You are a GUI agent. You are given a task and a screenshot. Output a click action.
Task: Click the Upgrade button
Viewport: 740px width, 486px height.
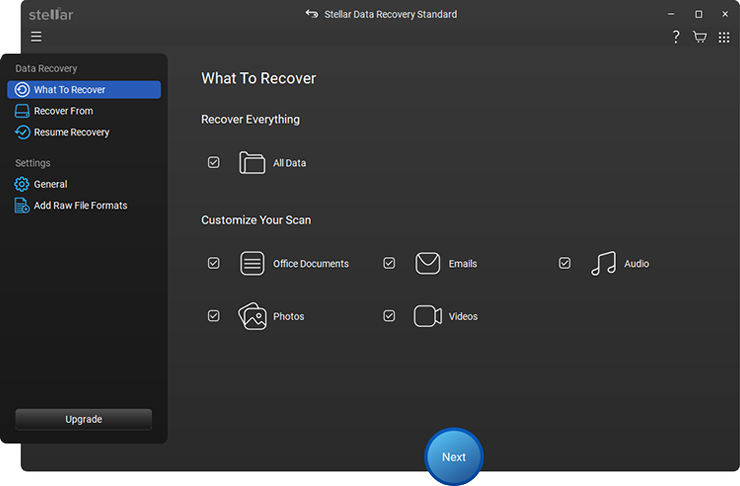coord(84,419)
